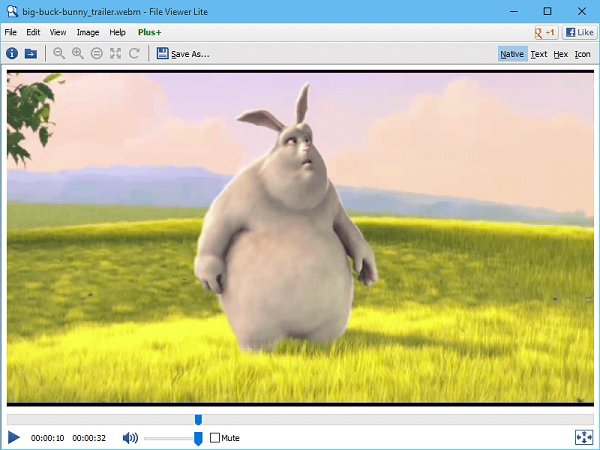Switch to Text view

pos(539,54)
